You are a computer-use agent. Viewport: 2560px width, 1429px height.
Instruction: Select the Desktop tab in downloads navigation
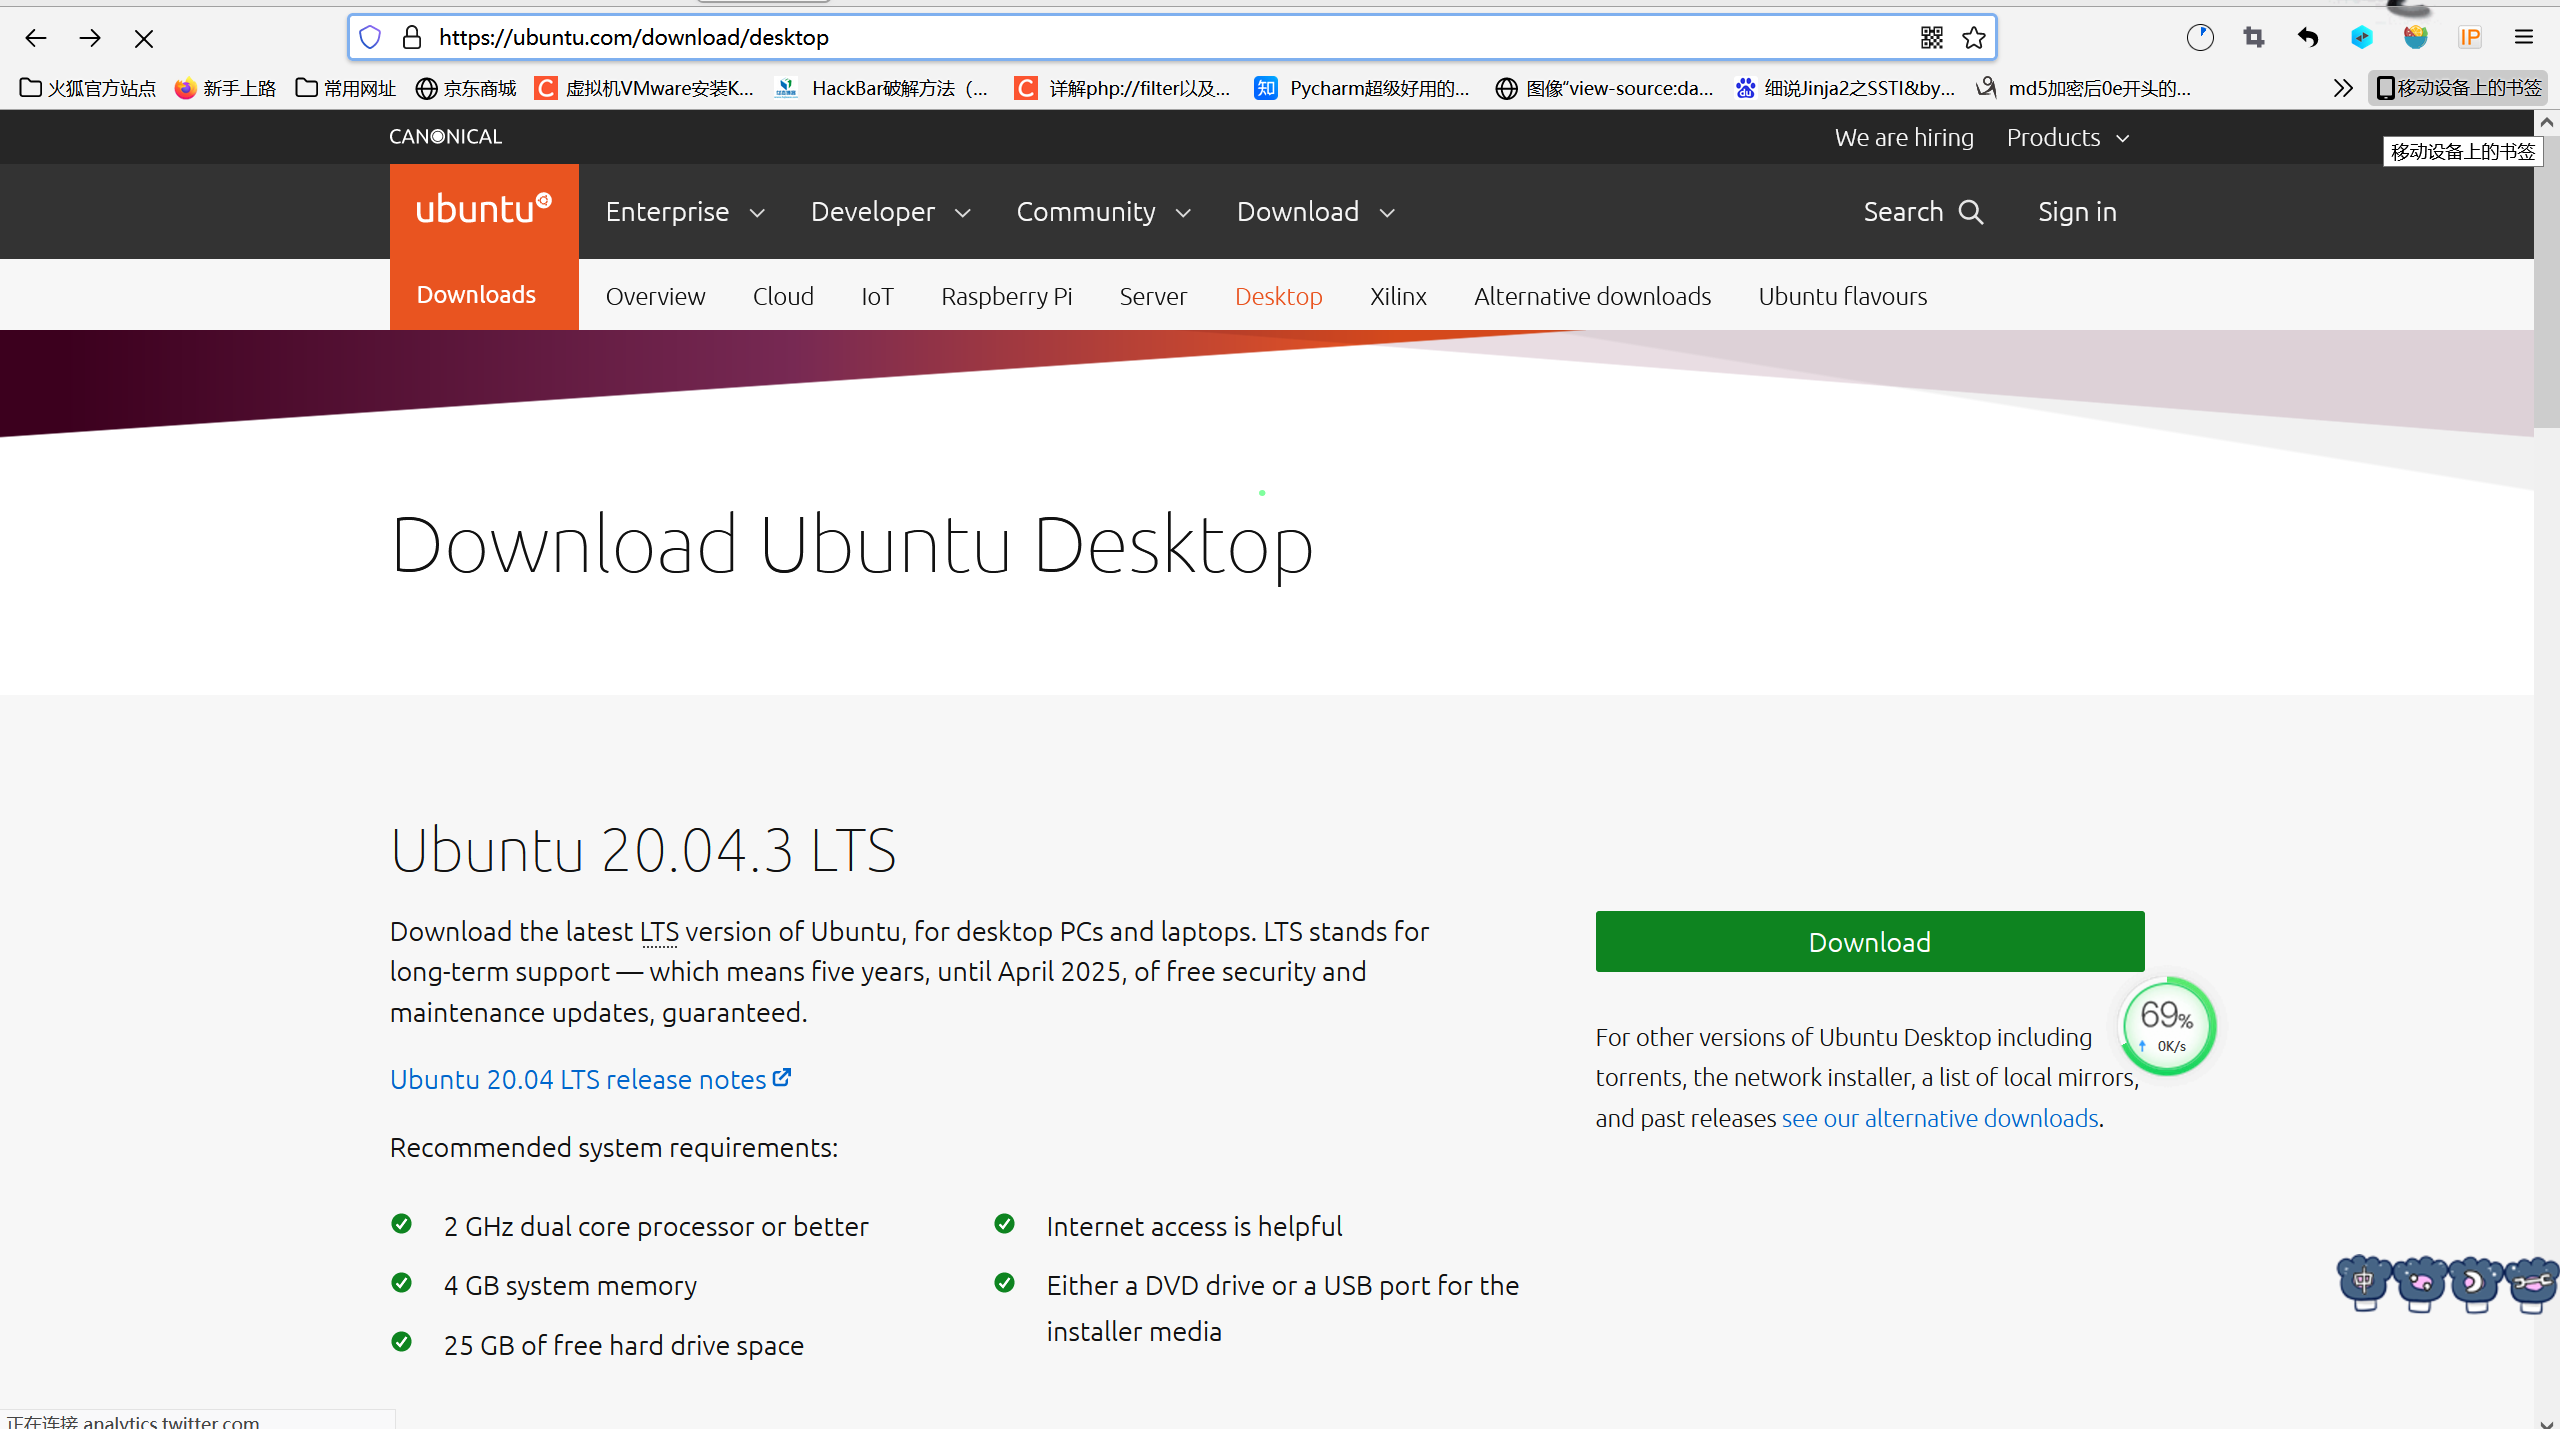[1278, 296]
